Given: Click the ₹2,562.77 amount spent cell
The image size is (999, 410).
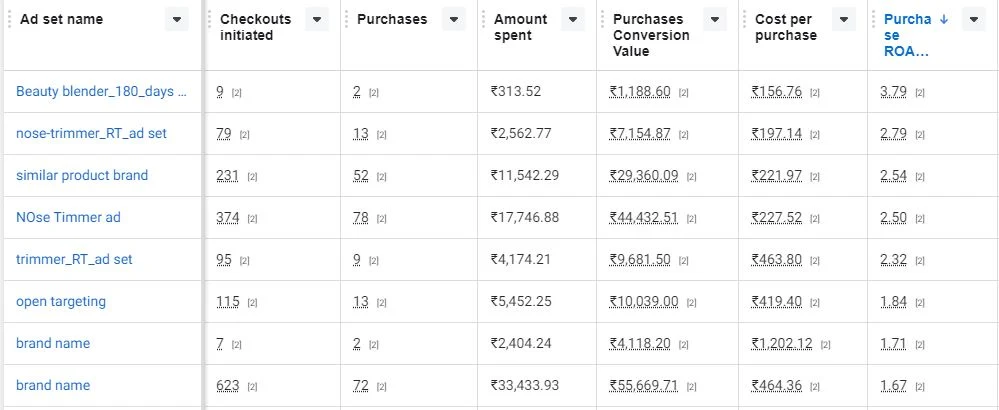Looking at the screenshot, I should 521,133.
